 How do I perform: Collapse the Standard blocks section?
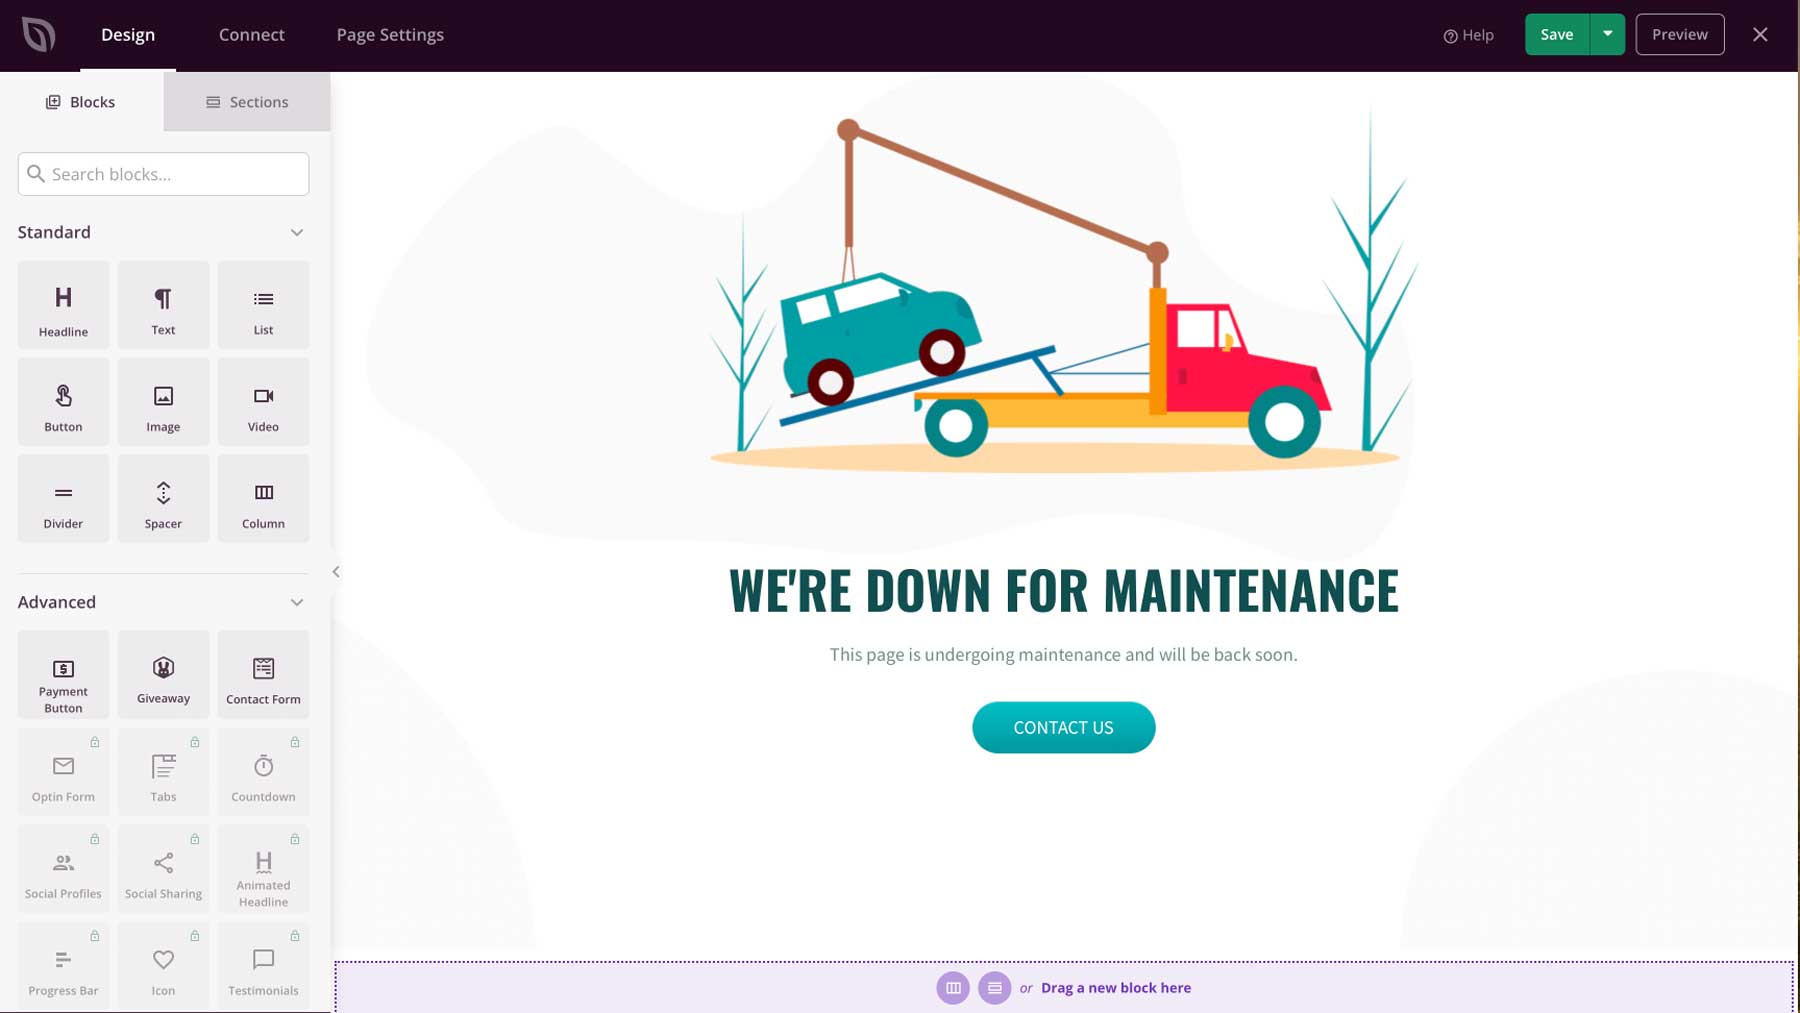(296, 231)
